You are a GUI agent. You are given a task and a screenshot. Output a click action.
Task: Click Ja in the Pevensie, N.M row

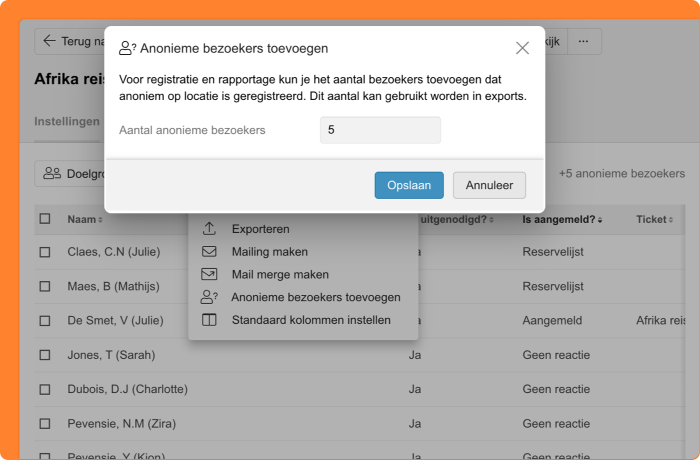(415, 423)
